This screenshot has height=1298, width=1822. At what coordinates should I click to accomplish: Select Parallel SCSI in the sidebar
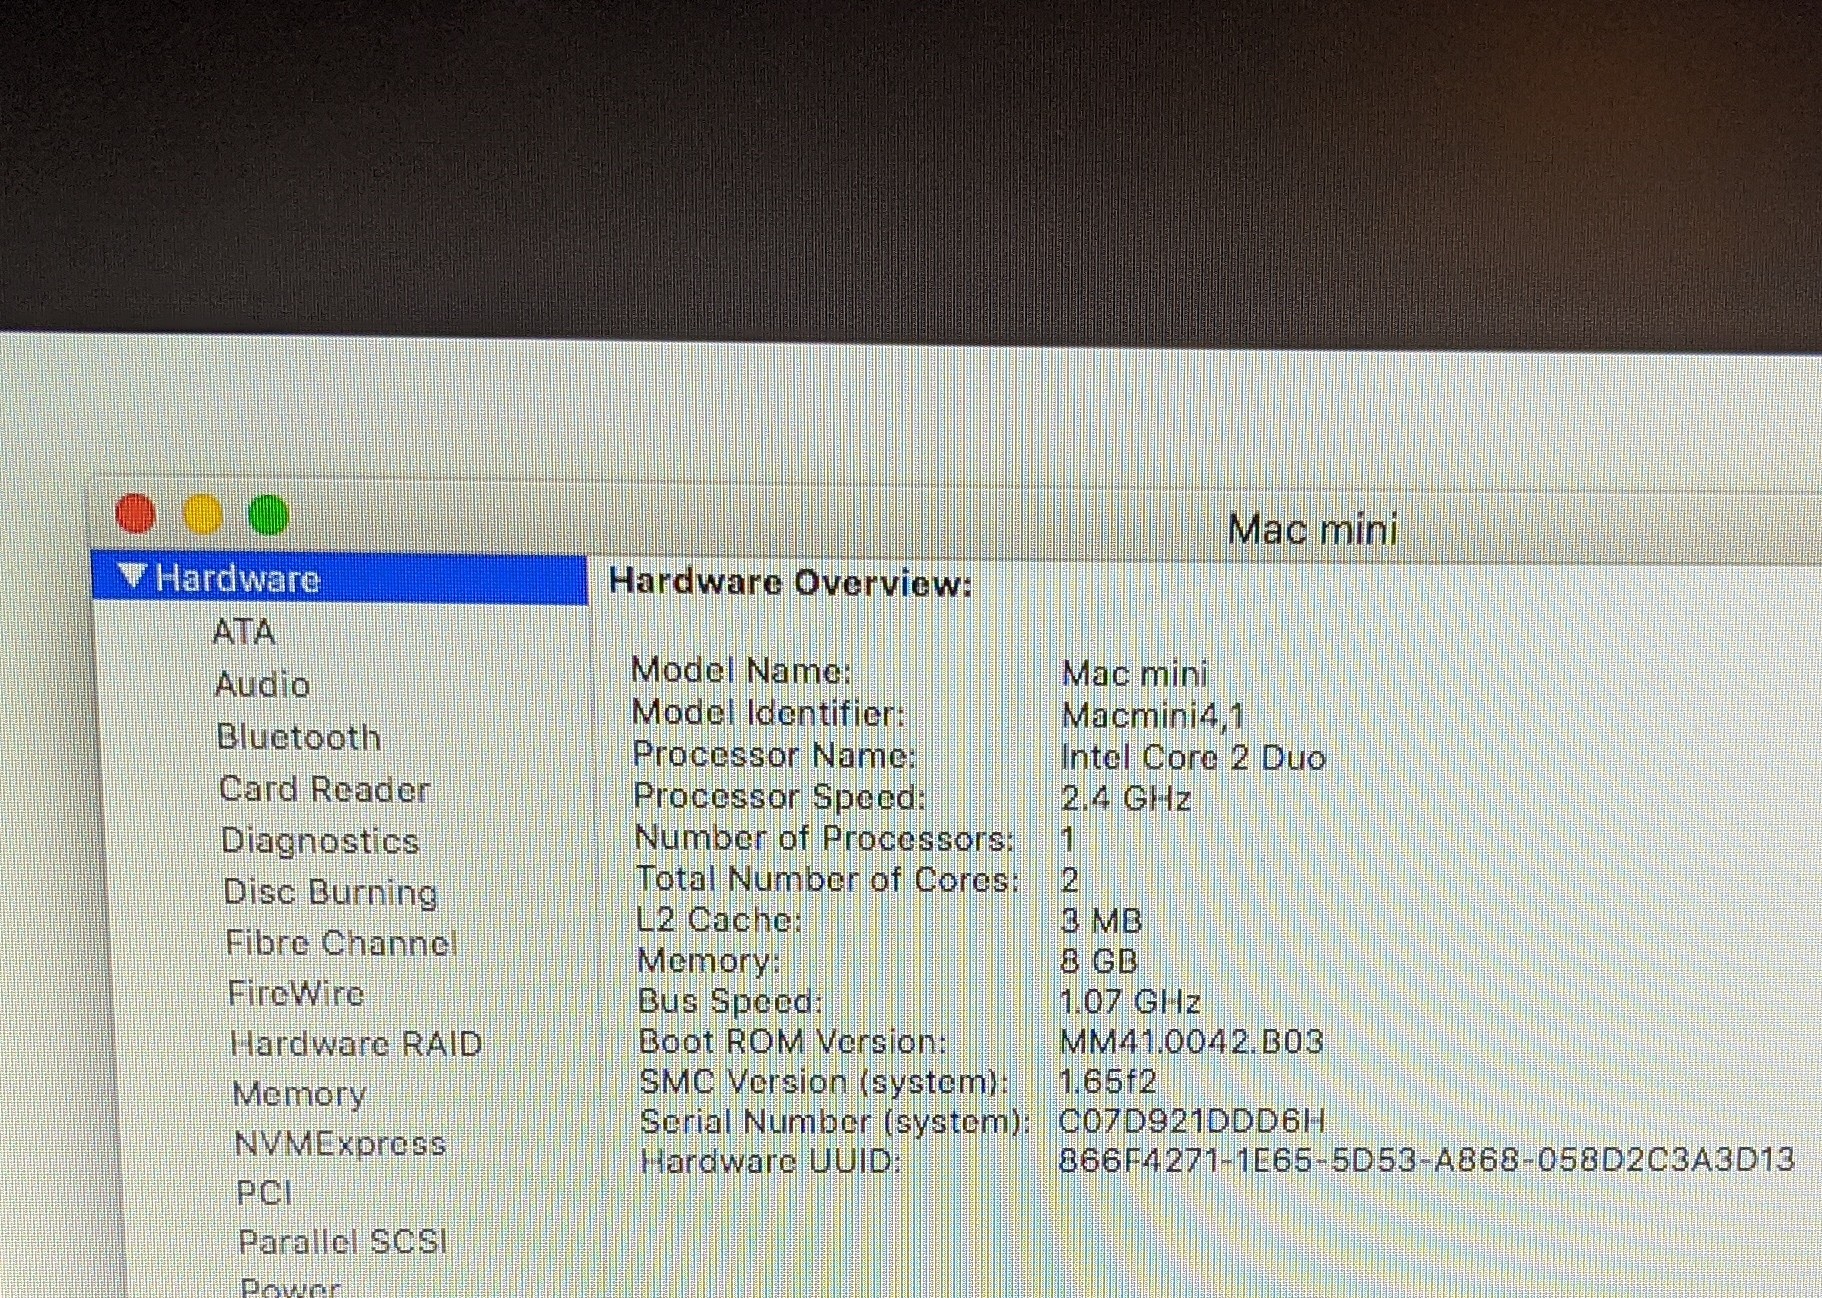click(342, 1241)
